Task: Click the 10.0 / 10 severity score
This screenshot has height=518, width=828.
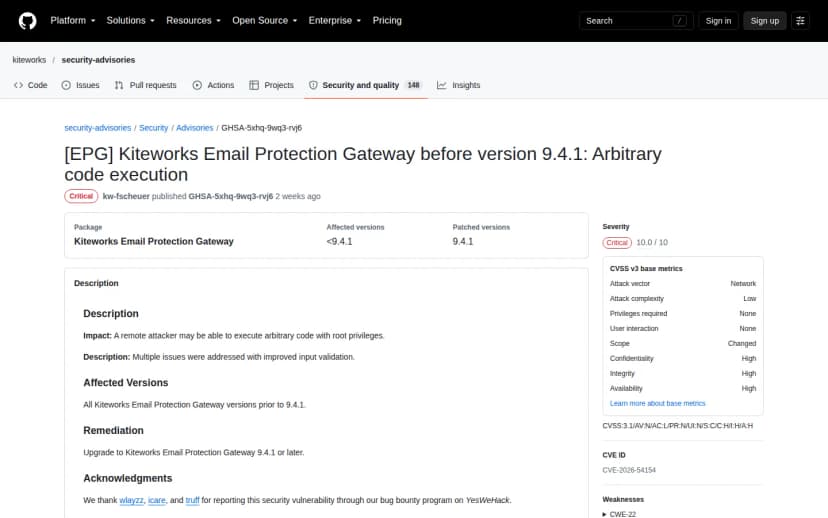Action: pos(652,242)
